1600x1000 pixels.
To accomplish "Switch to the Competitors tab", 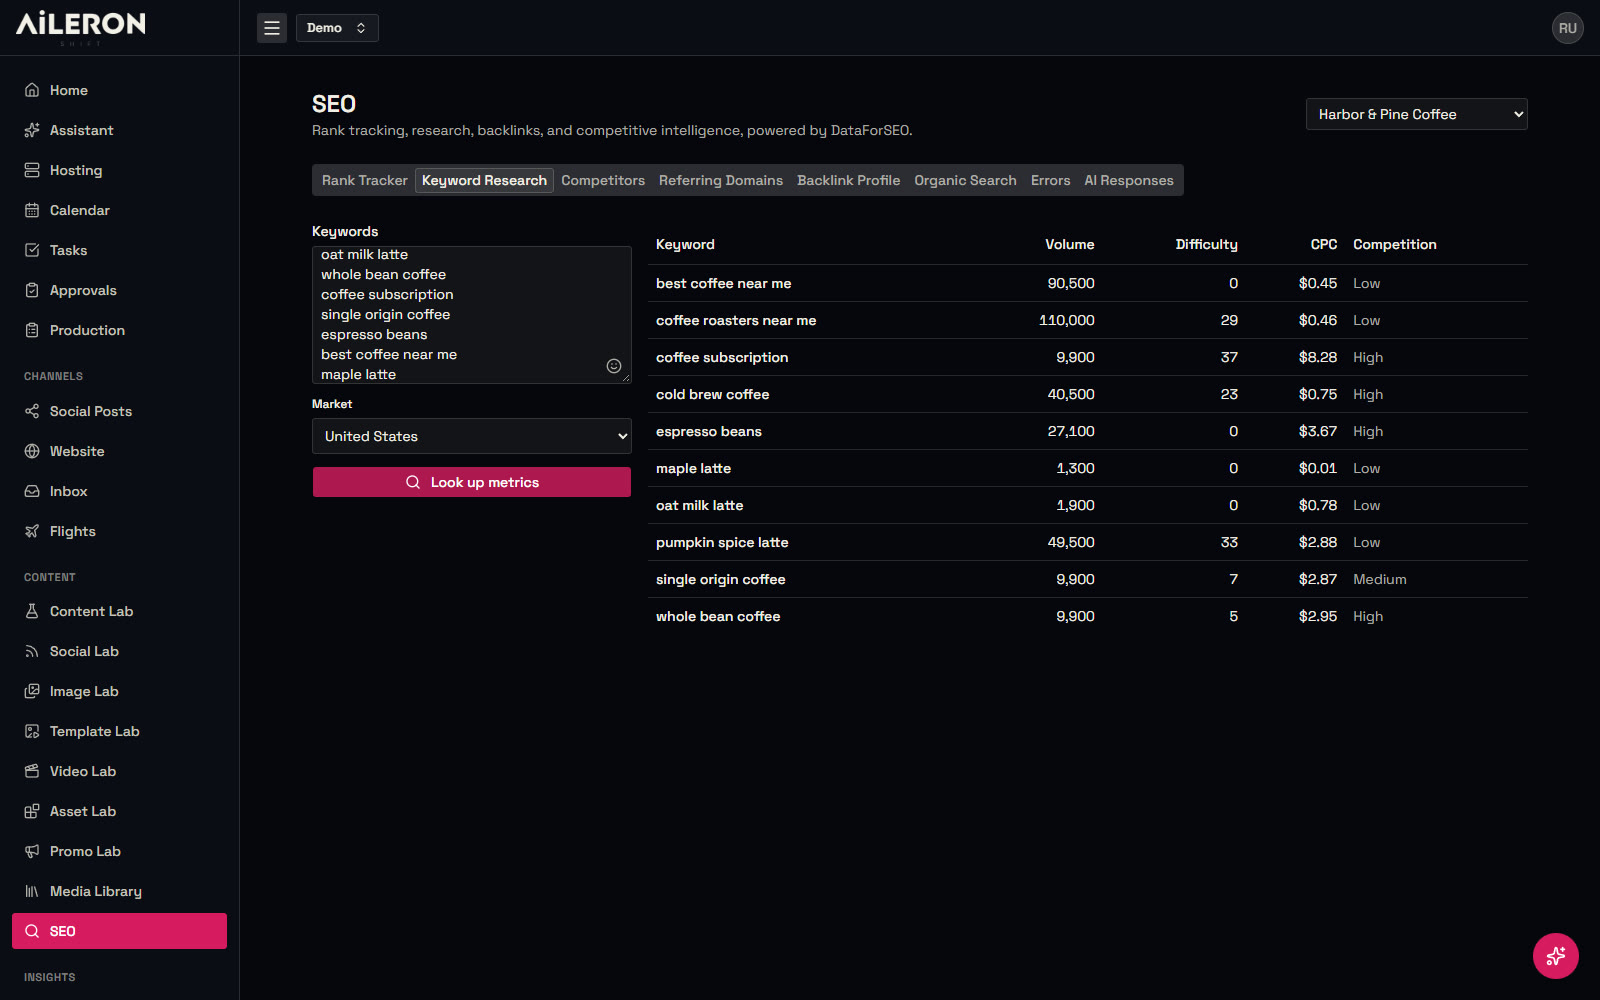I will pos(603,180).
